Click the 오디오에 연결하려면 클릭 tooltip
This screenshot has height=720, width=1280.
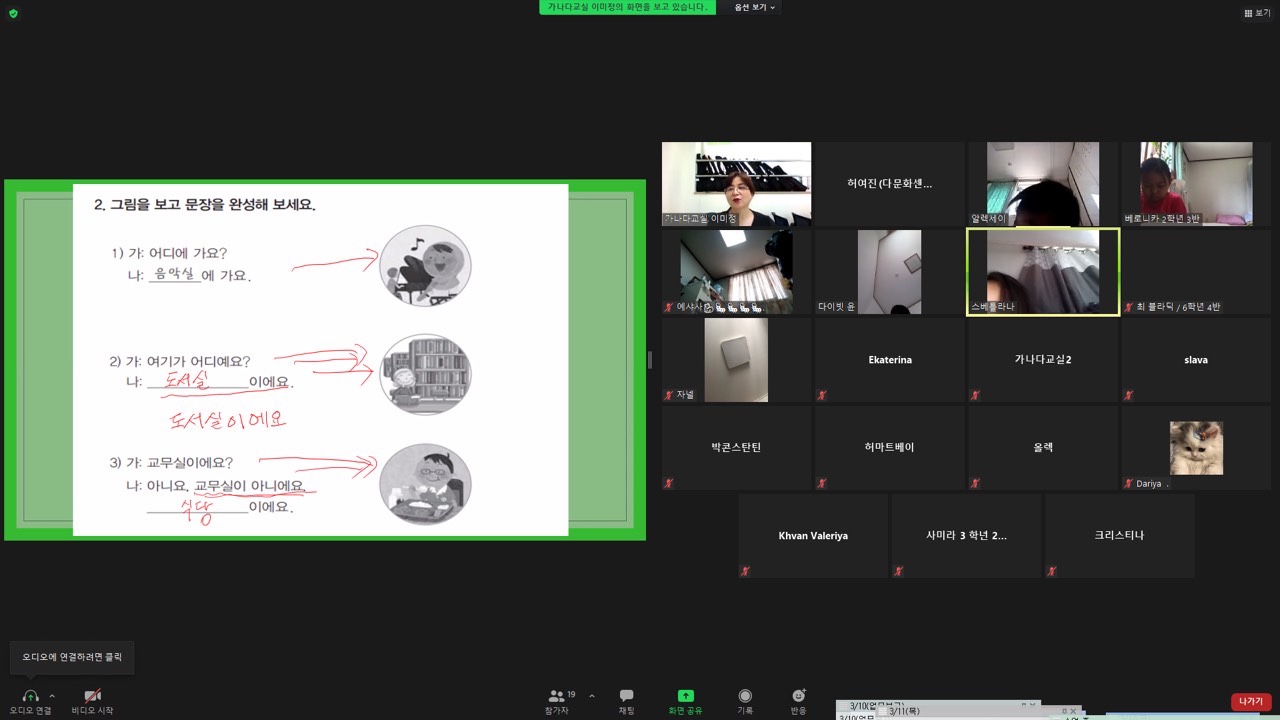click(x=72, y=658)
